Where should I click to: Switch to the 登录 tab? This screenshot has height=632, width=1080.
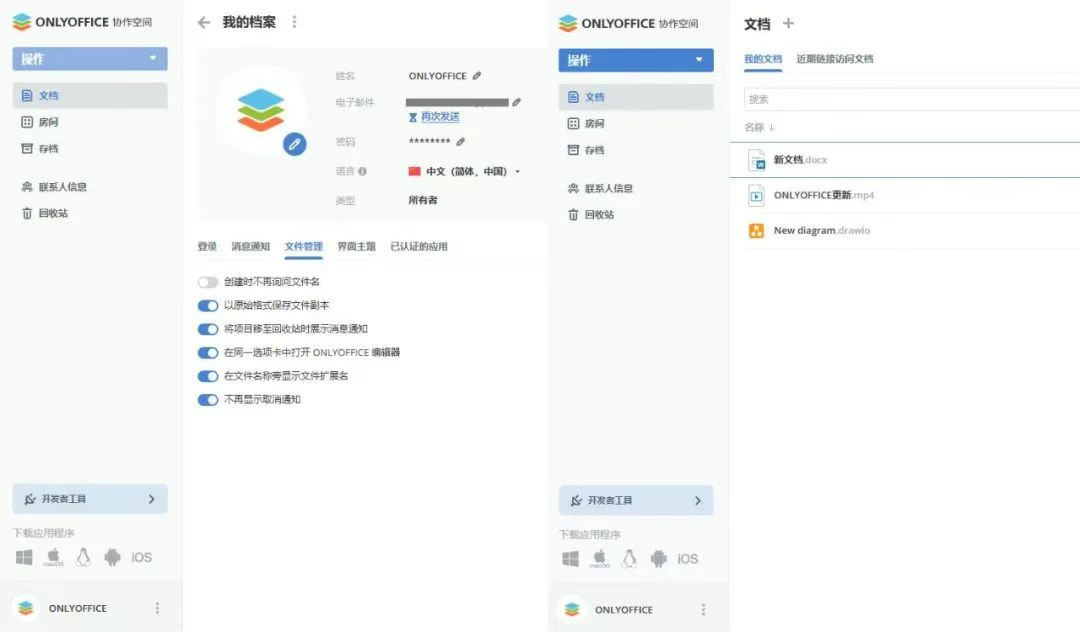coord(207,246)
